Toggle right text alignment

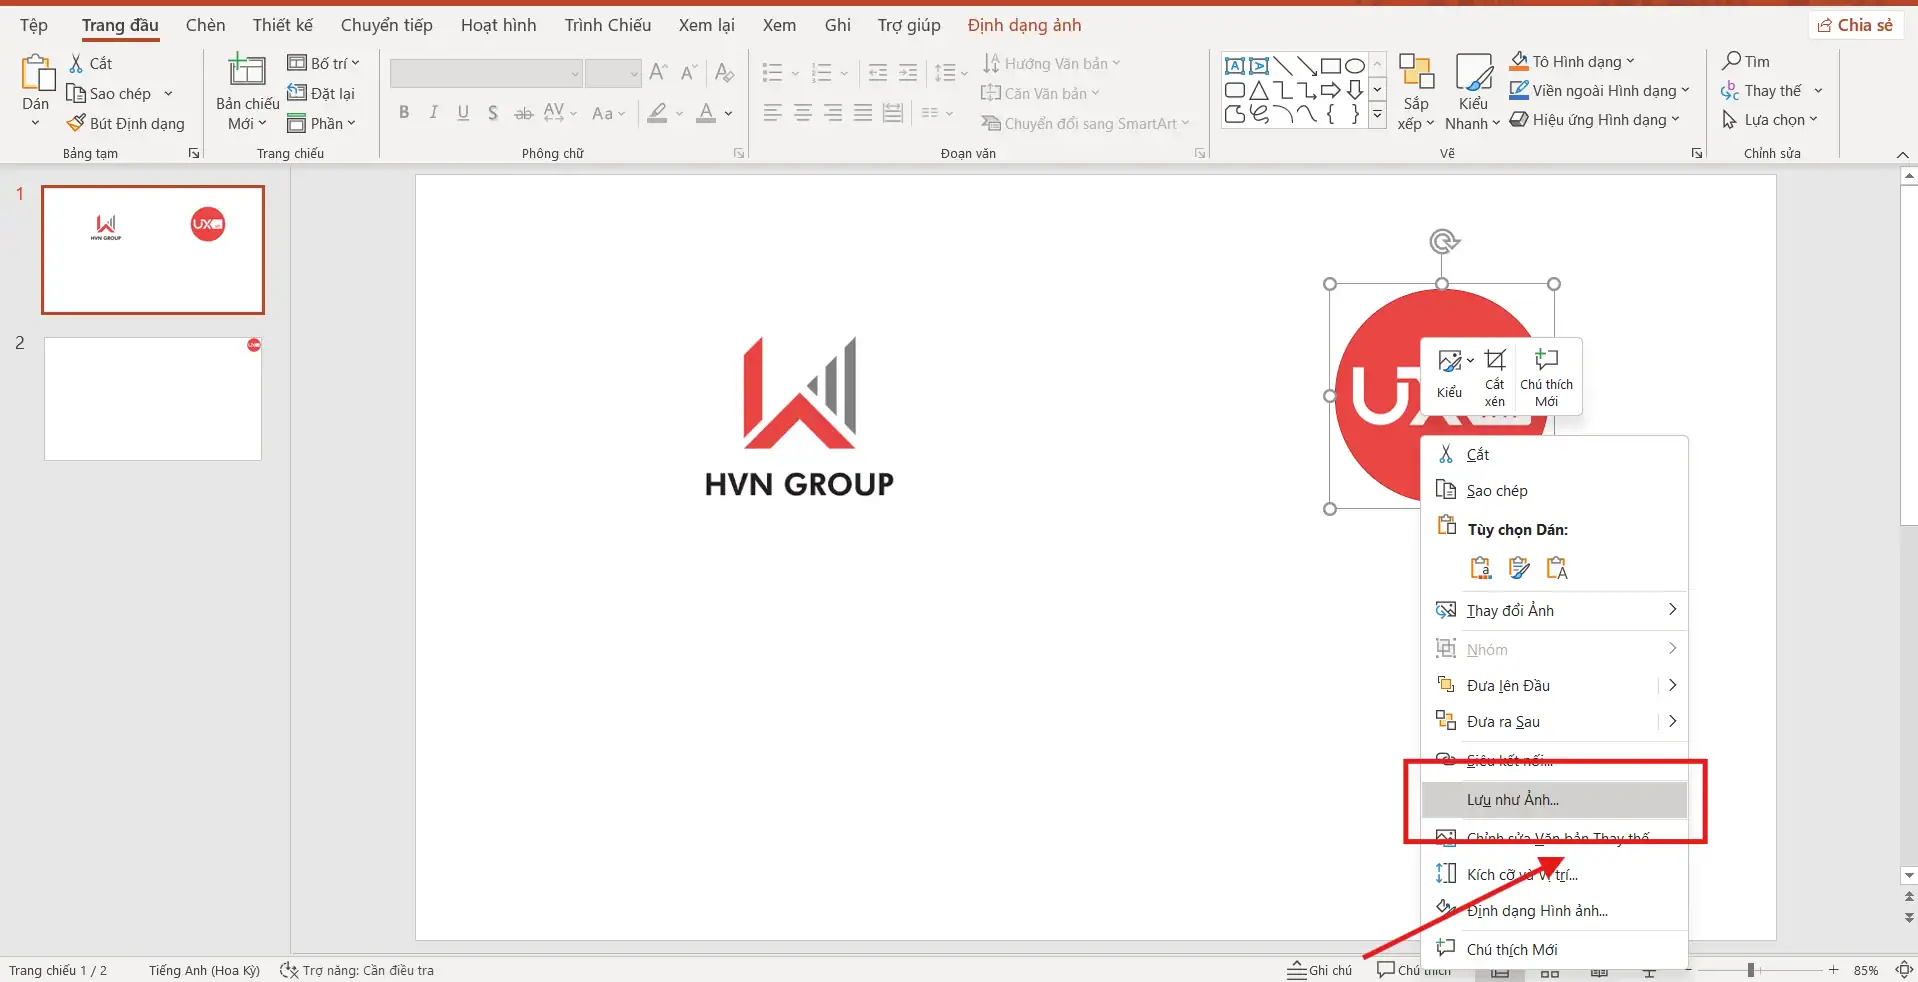[833, 113]
